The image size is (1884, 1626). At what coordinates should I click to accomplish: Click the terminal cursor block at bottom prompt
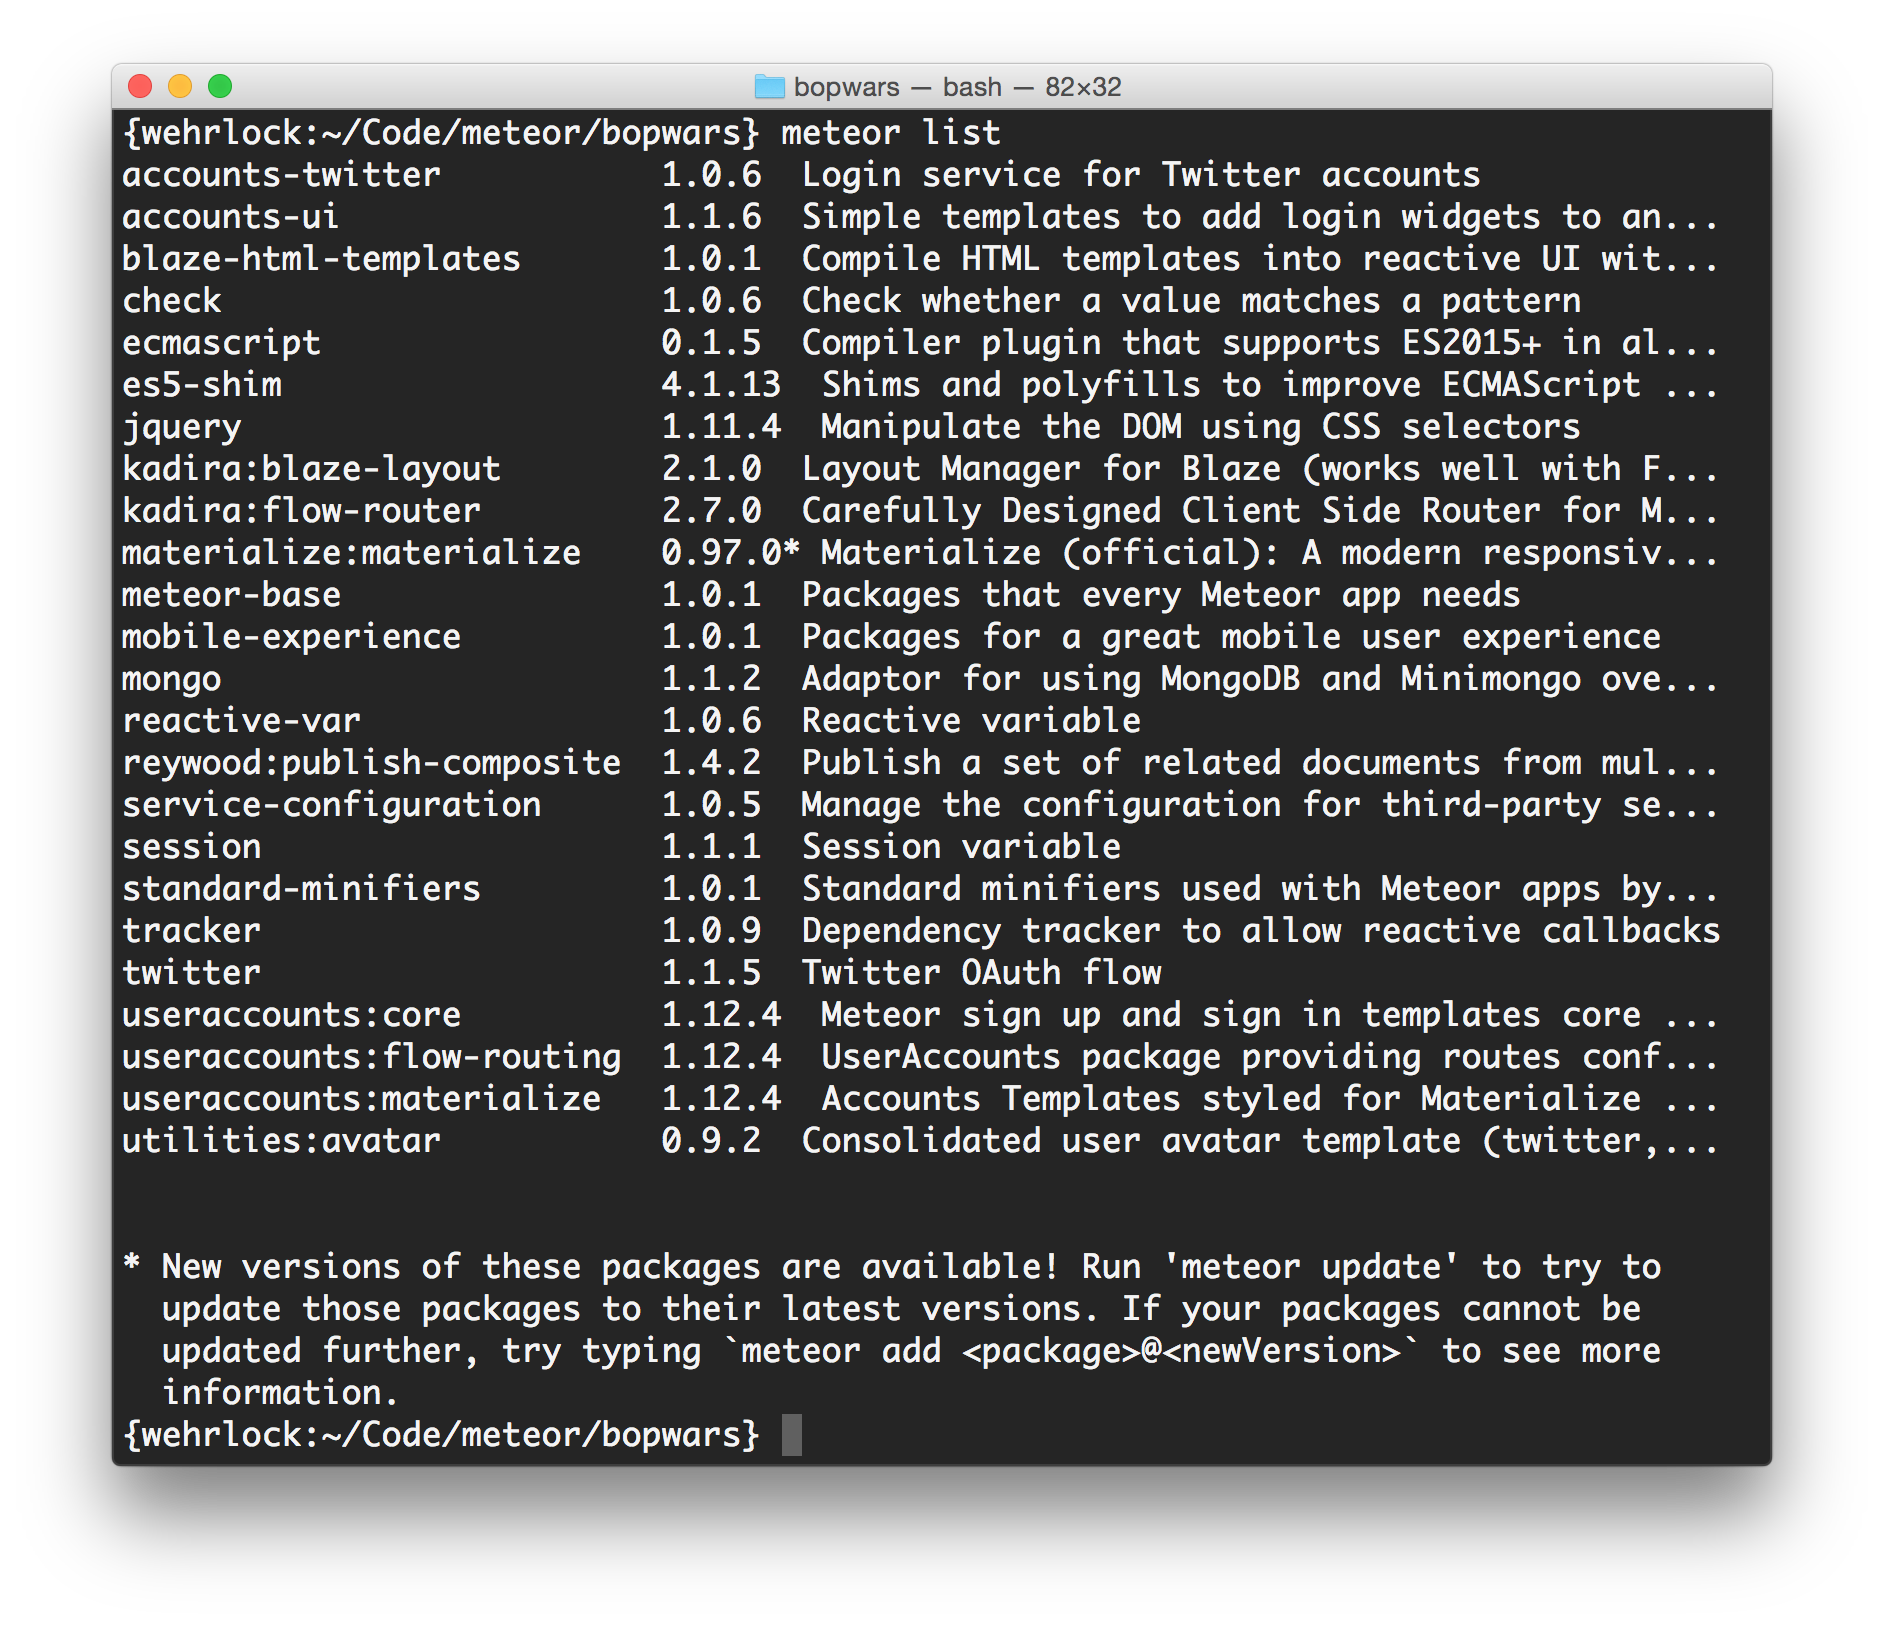(x=791, y=1435)
